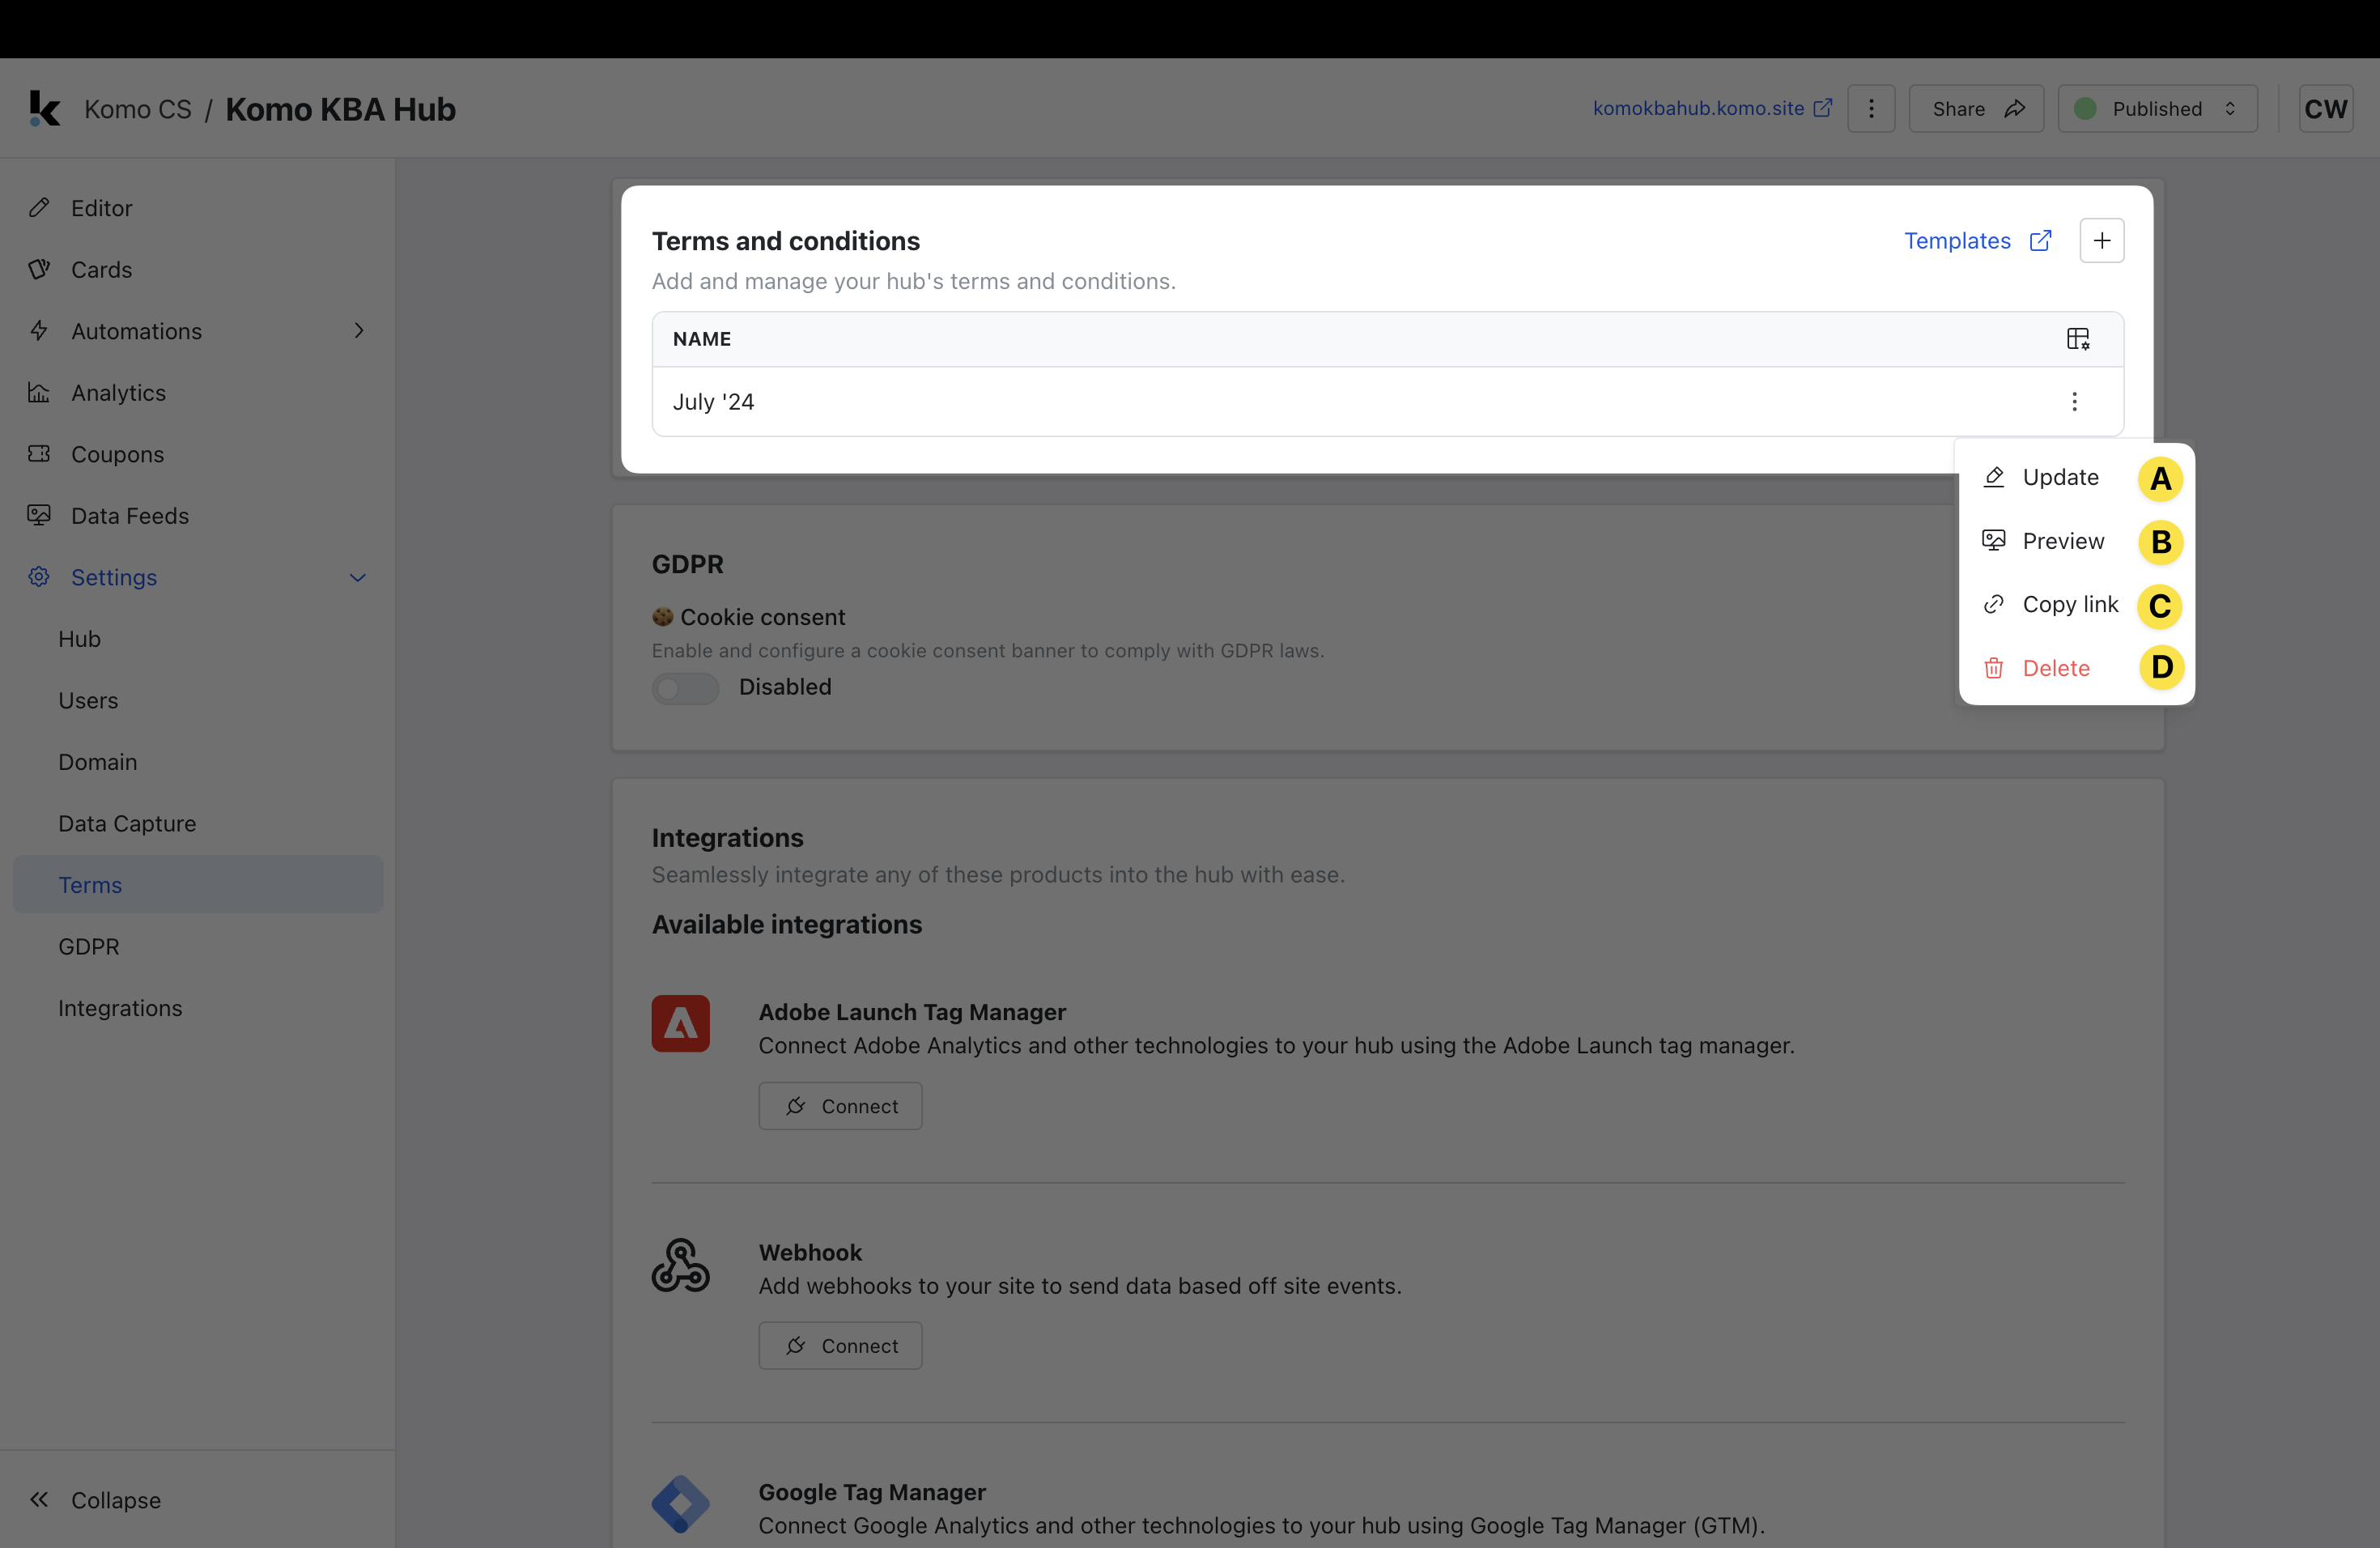This screenshot has width=2380, height=1548.
Task: Click the Webhook integration icon
Action: 680,1265
